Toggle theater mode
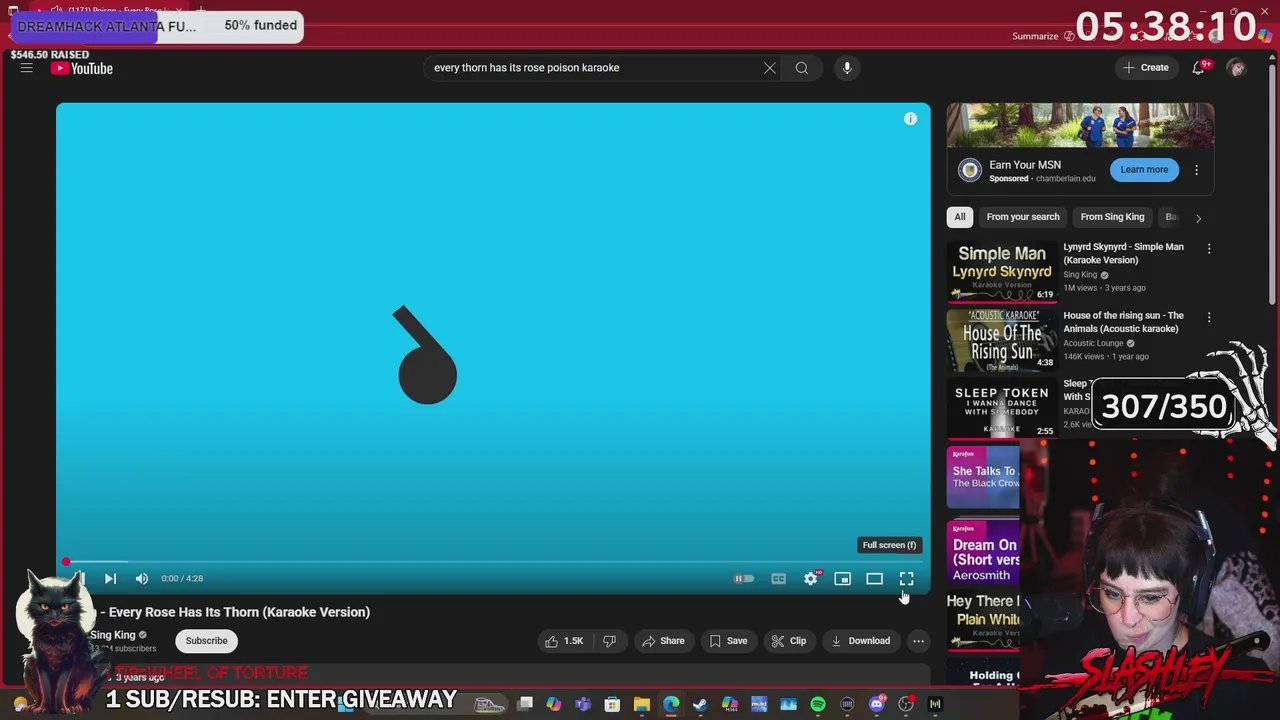1280x720 pixels. point(875,579)
